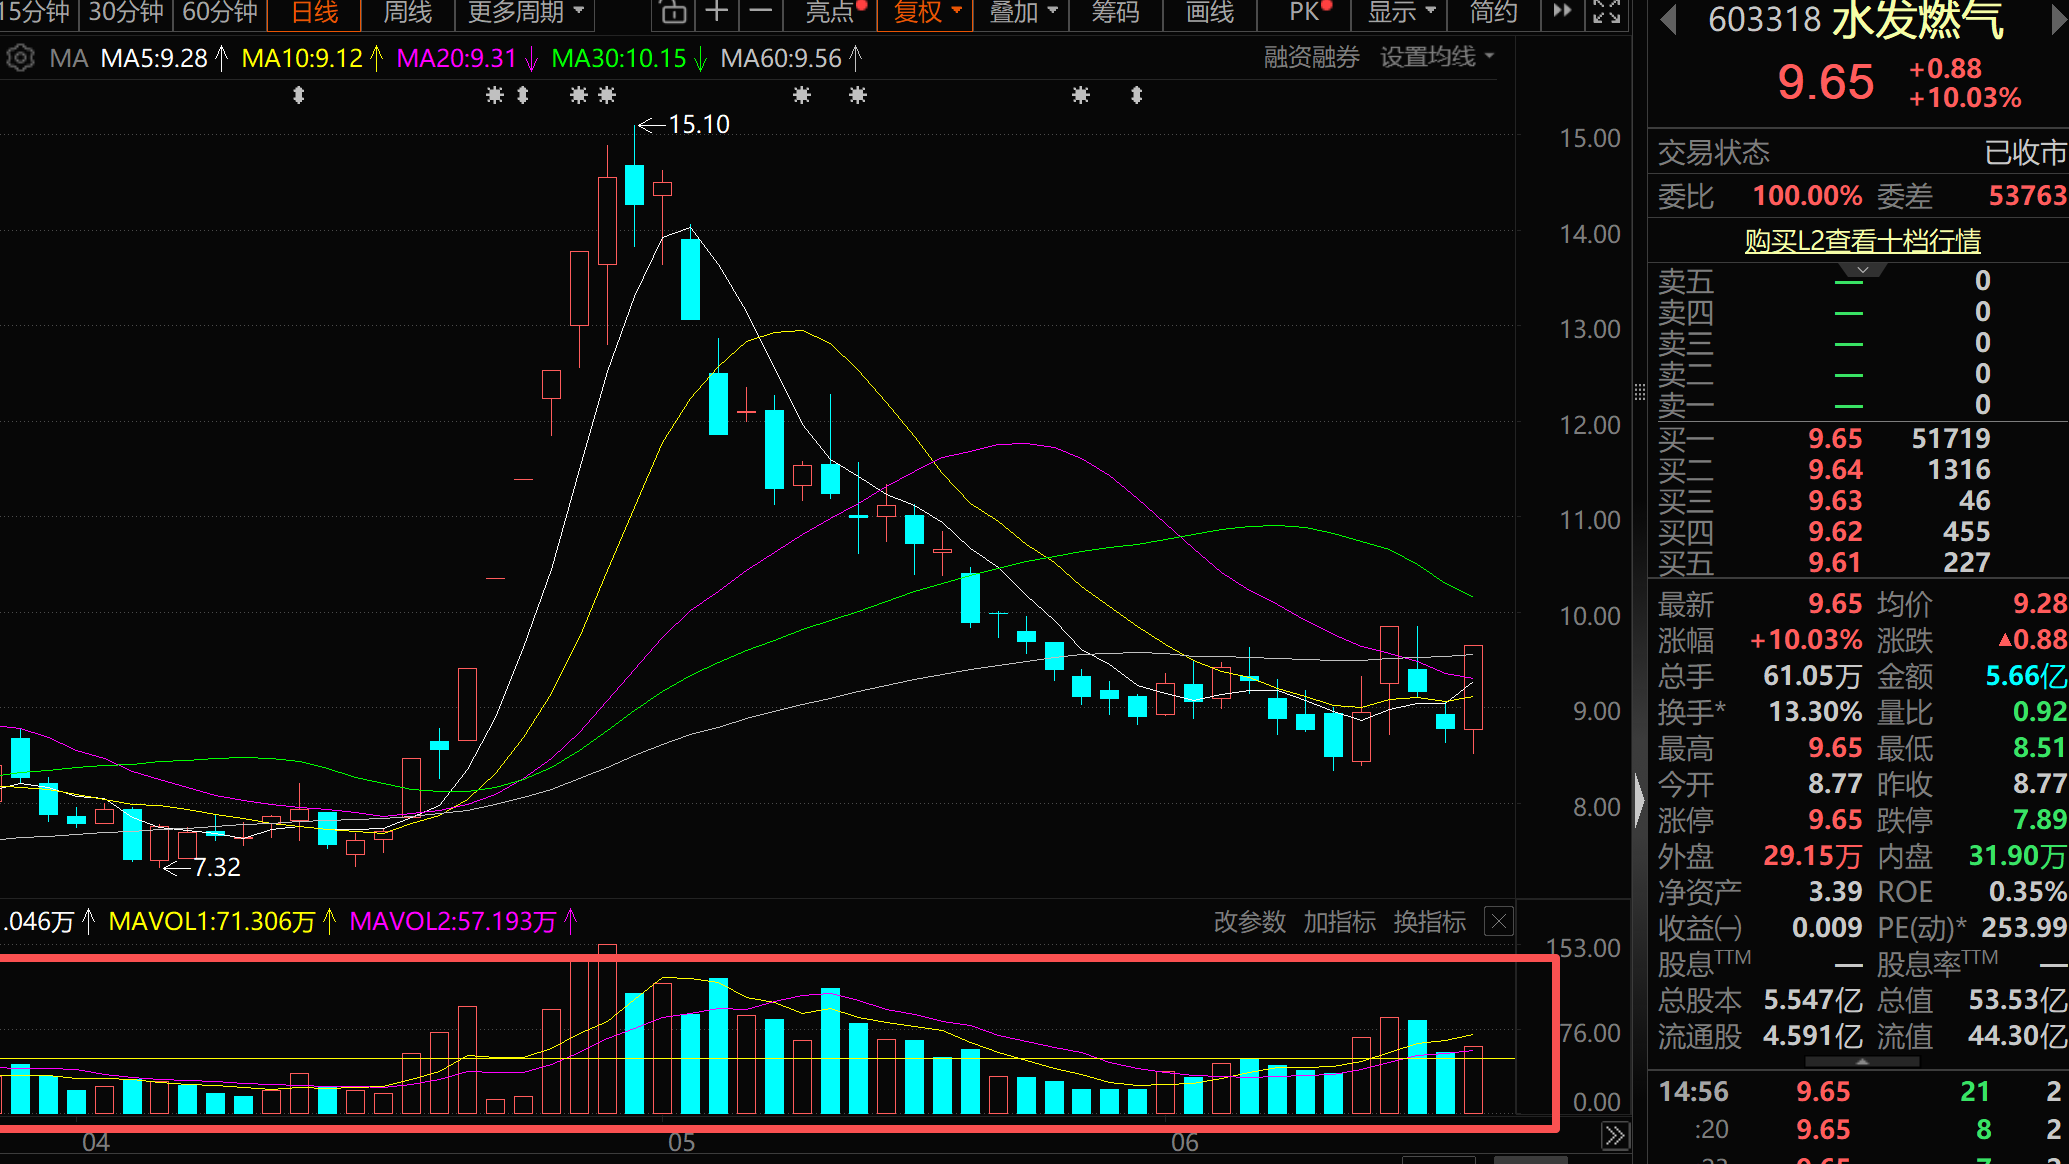Screen dimensions: 2069x1164
Task: Click the 04 month axis marker
Action: tap(95, 1142)
